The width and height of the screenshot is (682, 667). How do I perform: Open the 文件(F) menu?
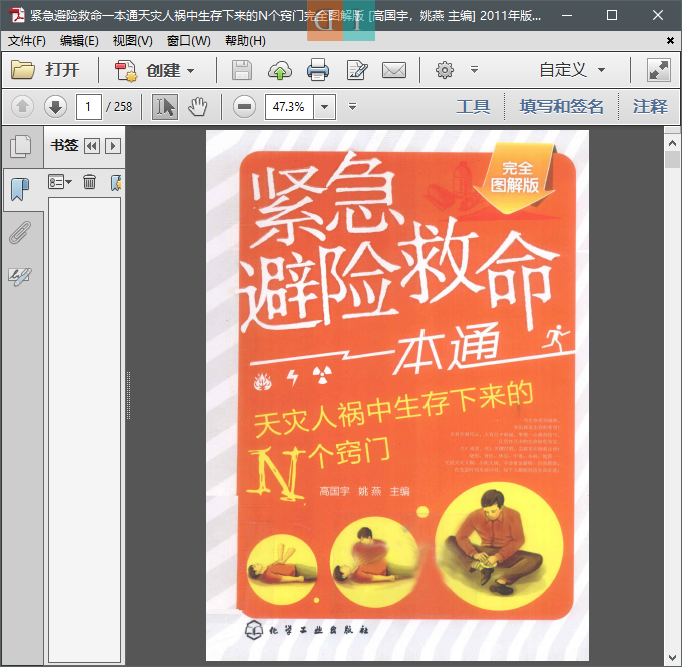(27, 41)
